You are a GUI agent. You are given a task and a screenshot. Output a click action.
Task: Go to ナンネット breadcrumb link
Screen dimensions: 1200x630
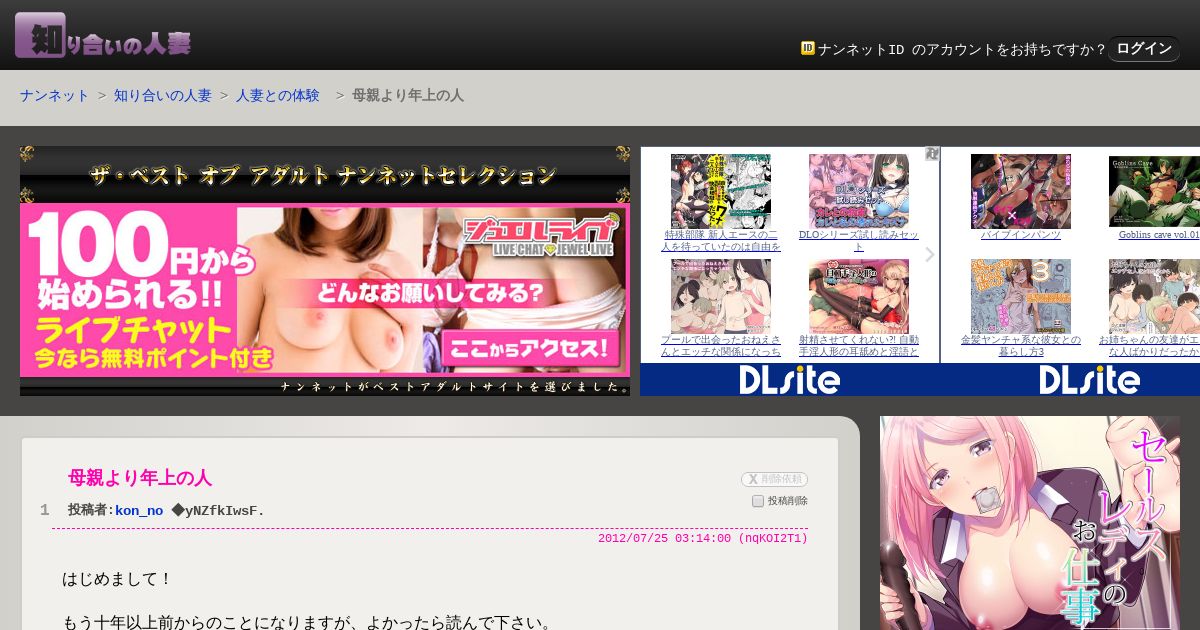point(55,96)
